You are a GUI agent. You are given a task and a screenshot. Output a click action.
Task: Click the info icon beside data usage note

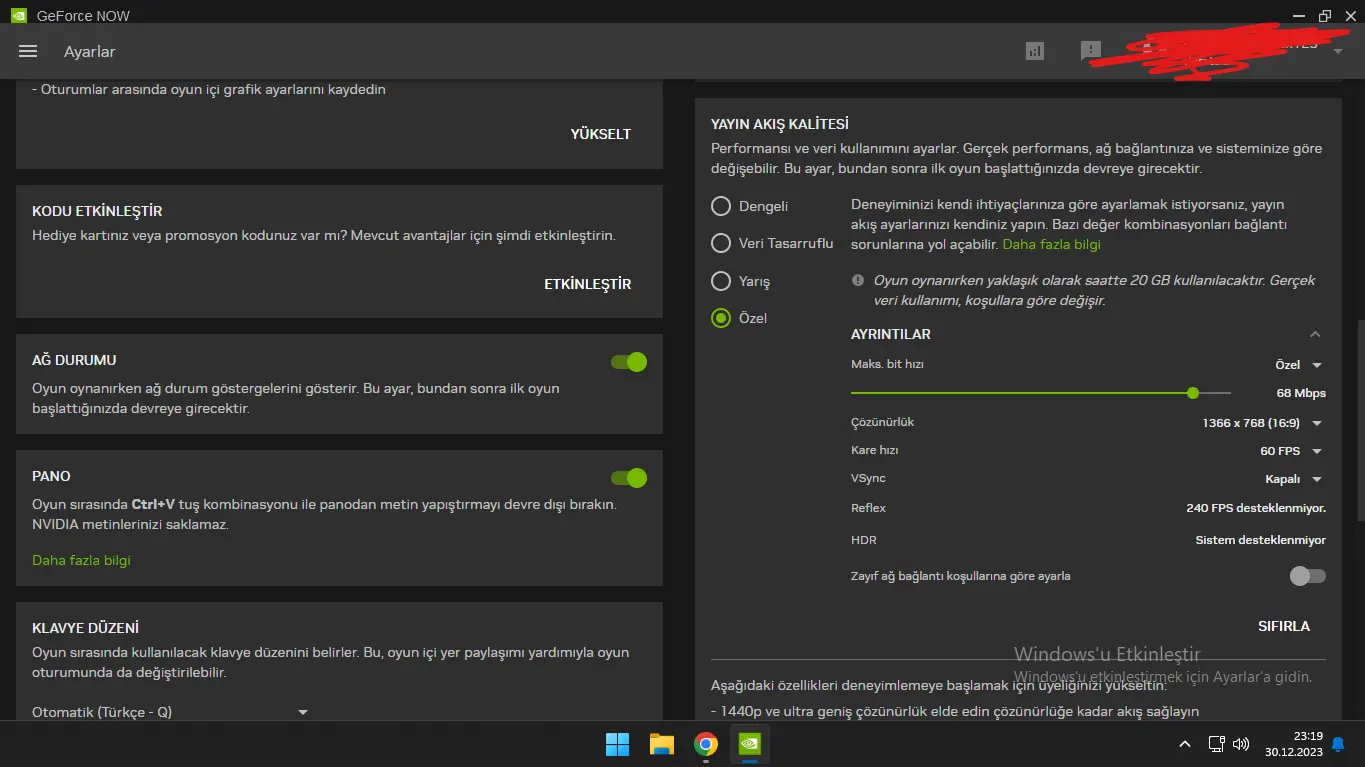(x=858, y=281)
